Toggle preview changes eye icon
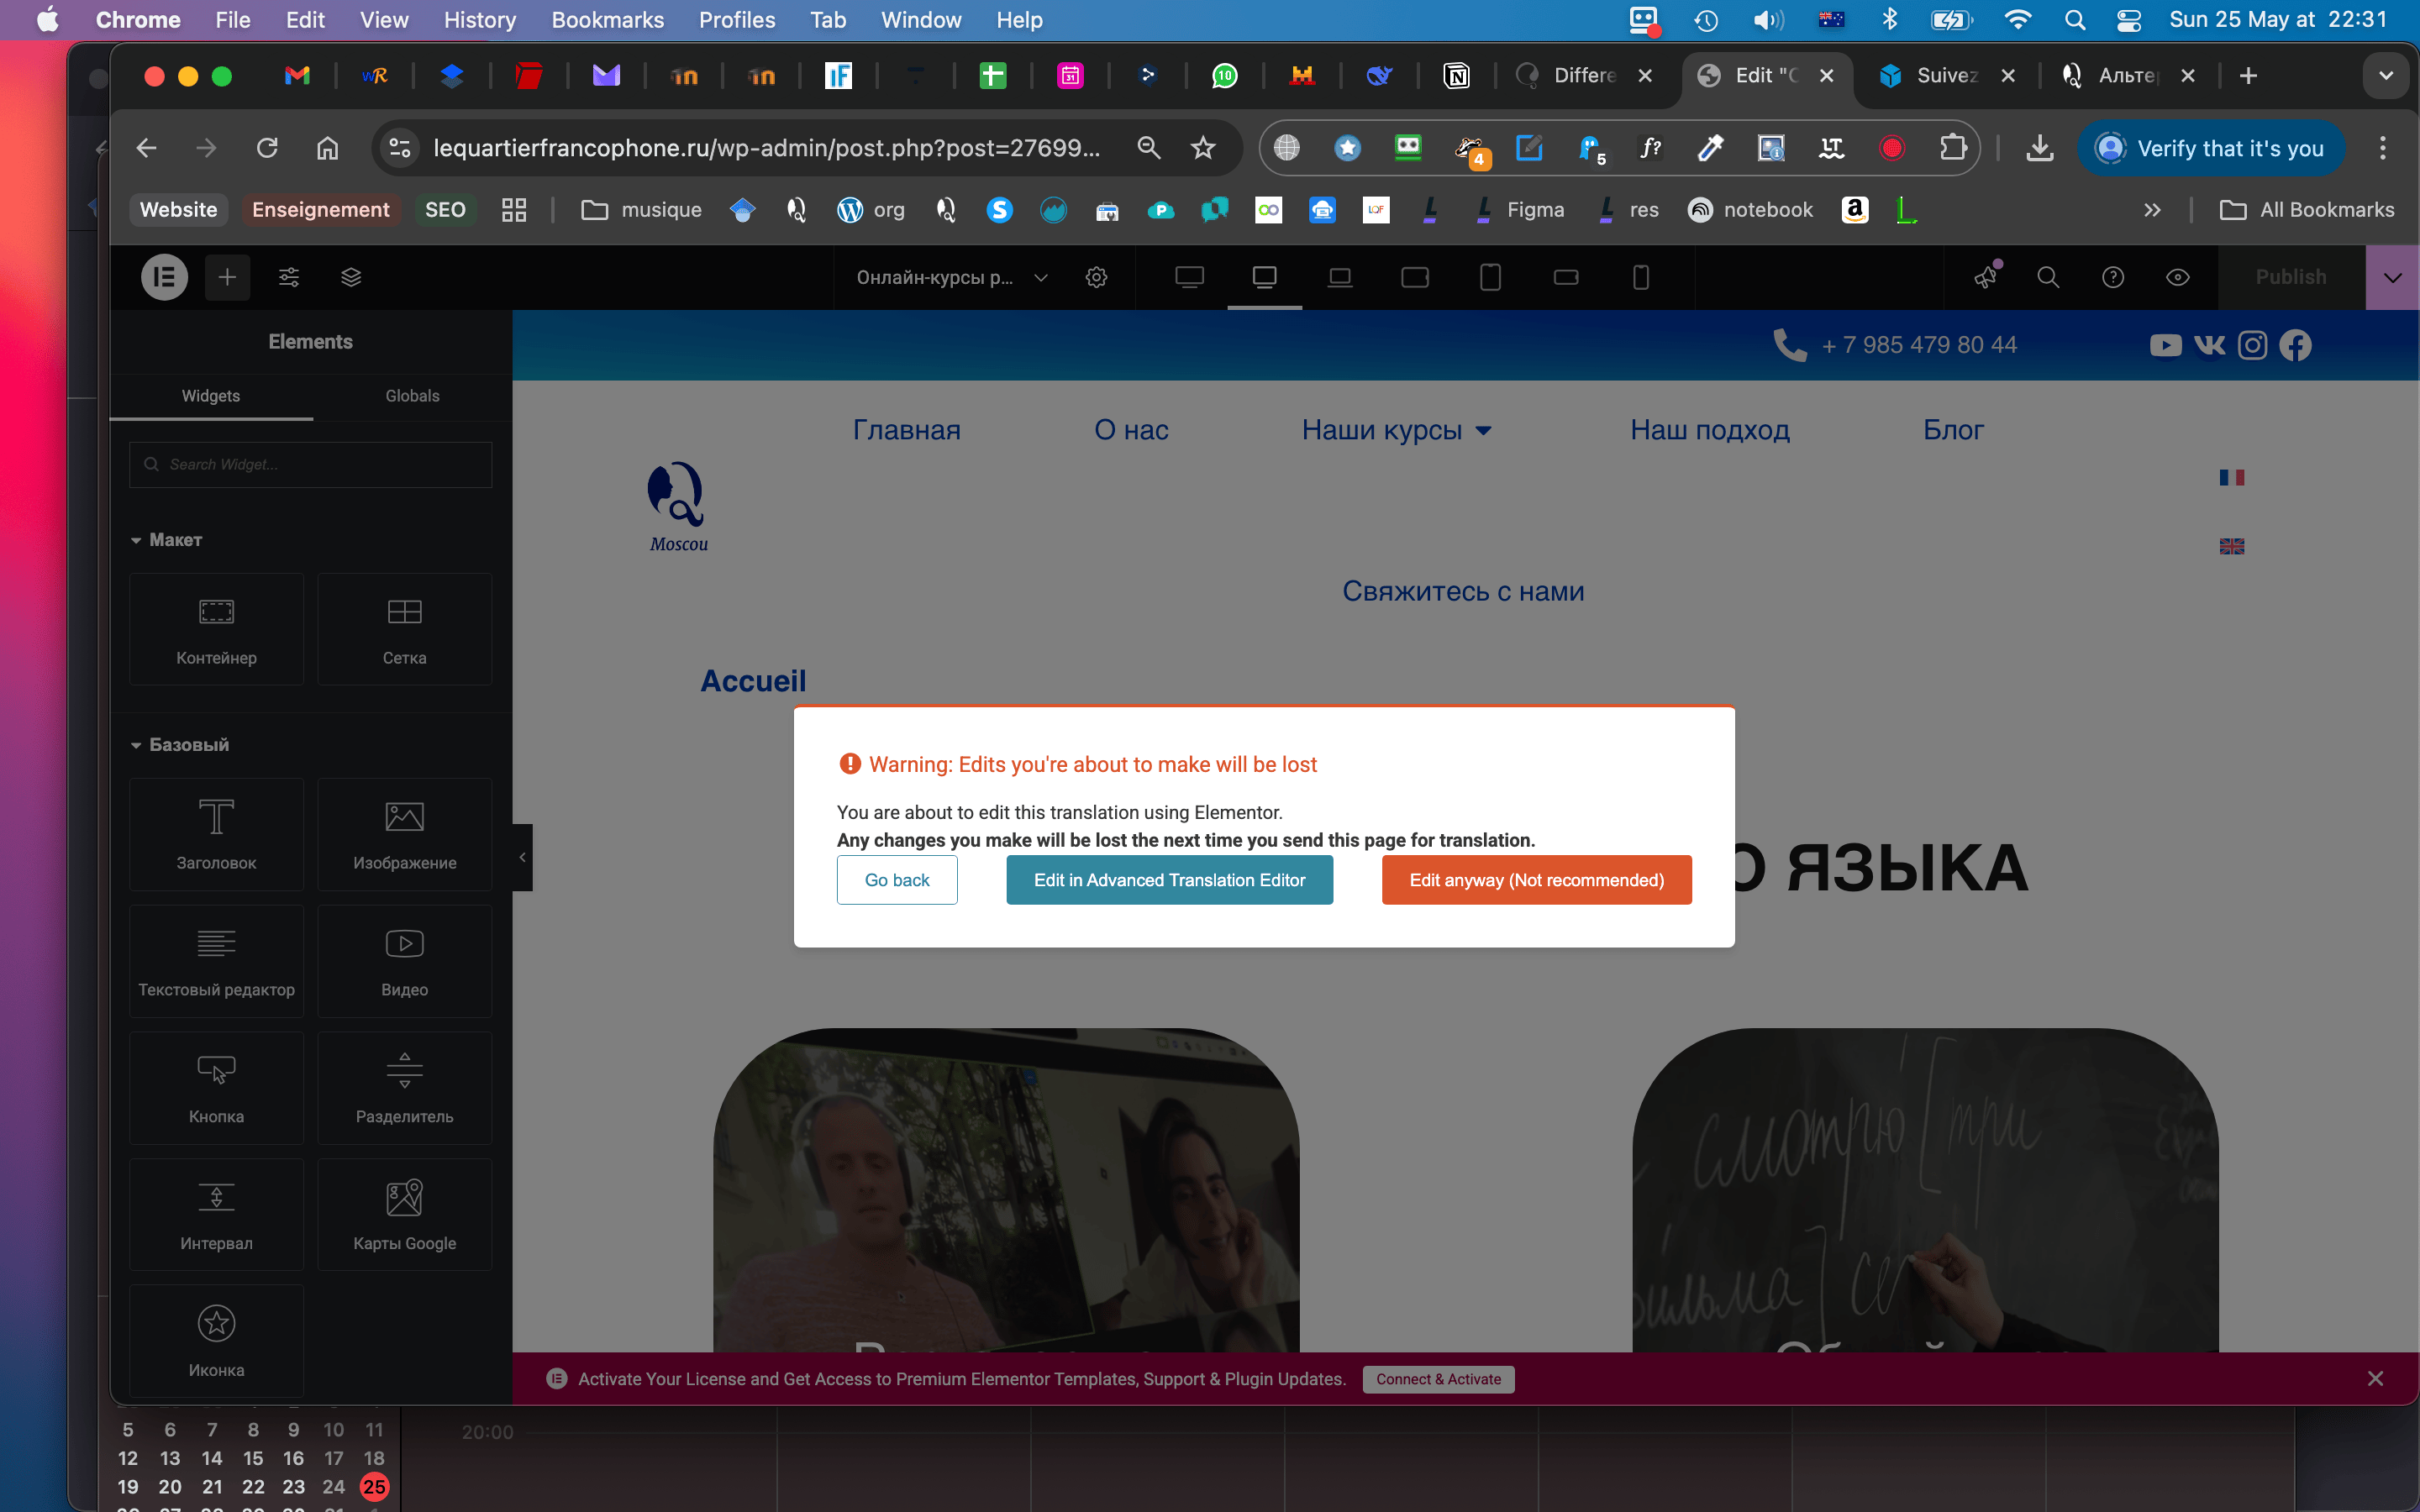 coord(2178,277)
